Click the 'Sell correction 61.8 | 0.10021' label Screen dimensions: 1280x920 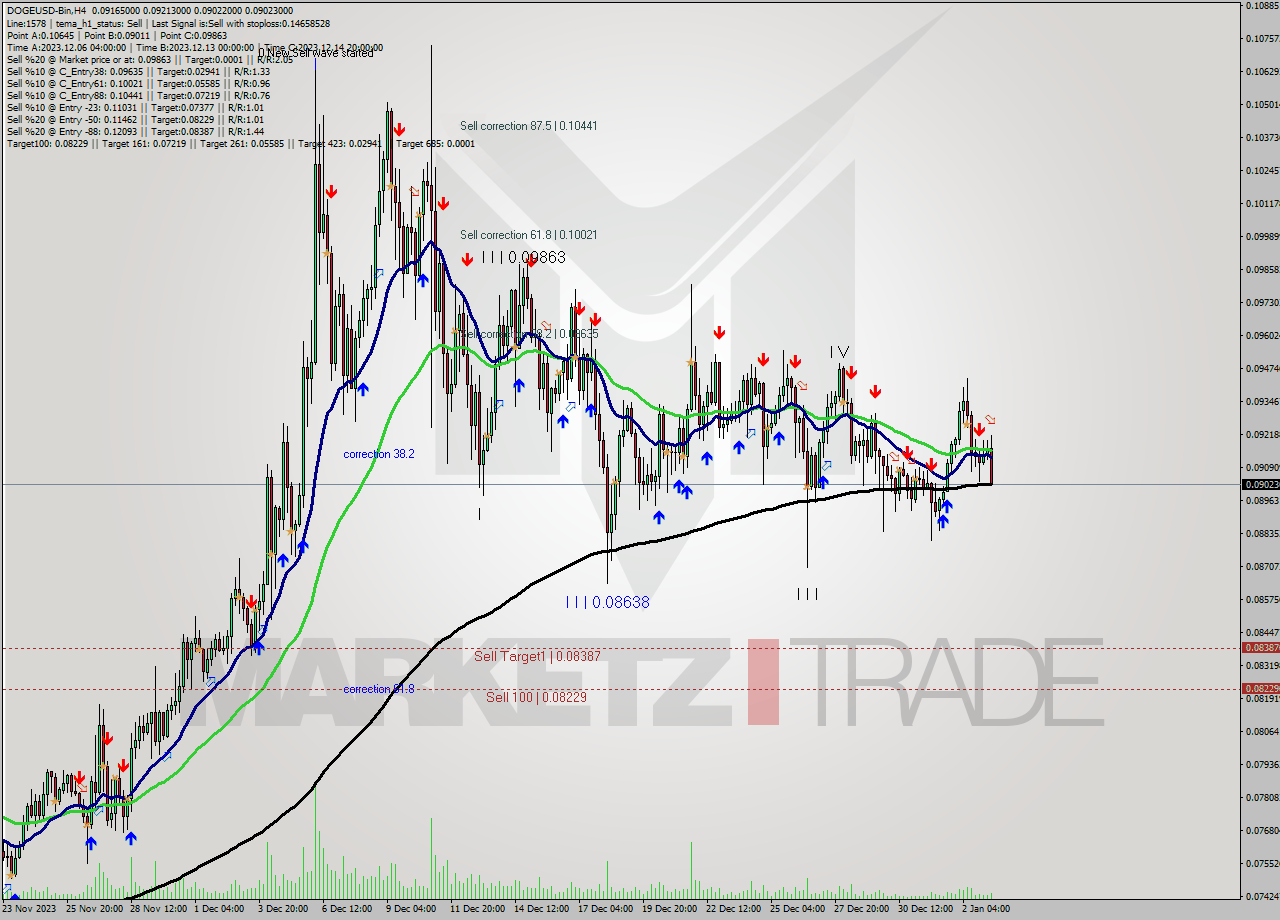[529, 234]
